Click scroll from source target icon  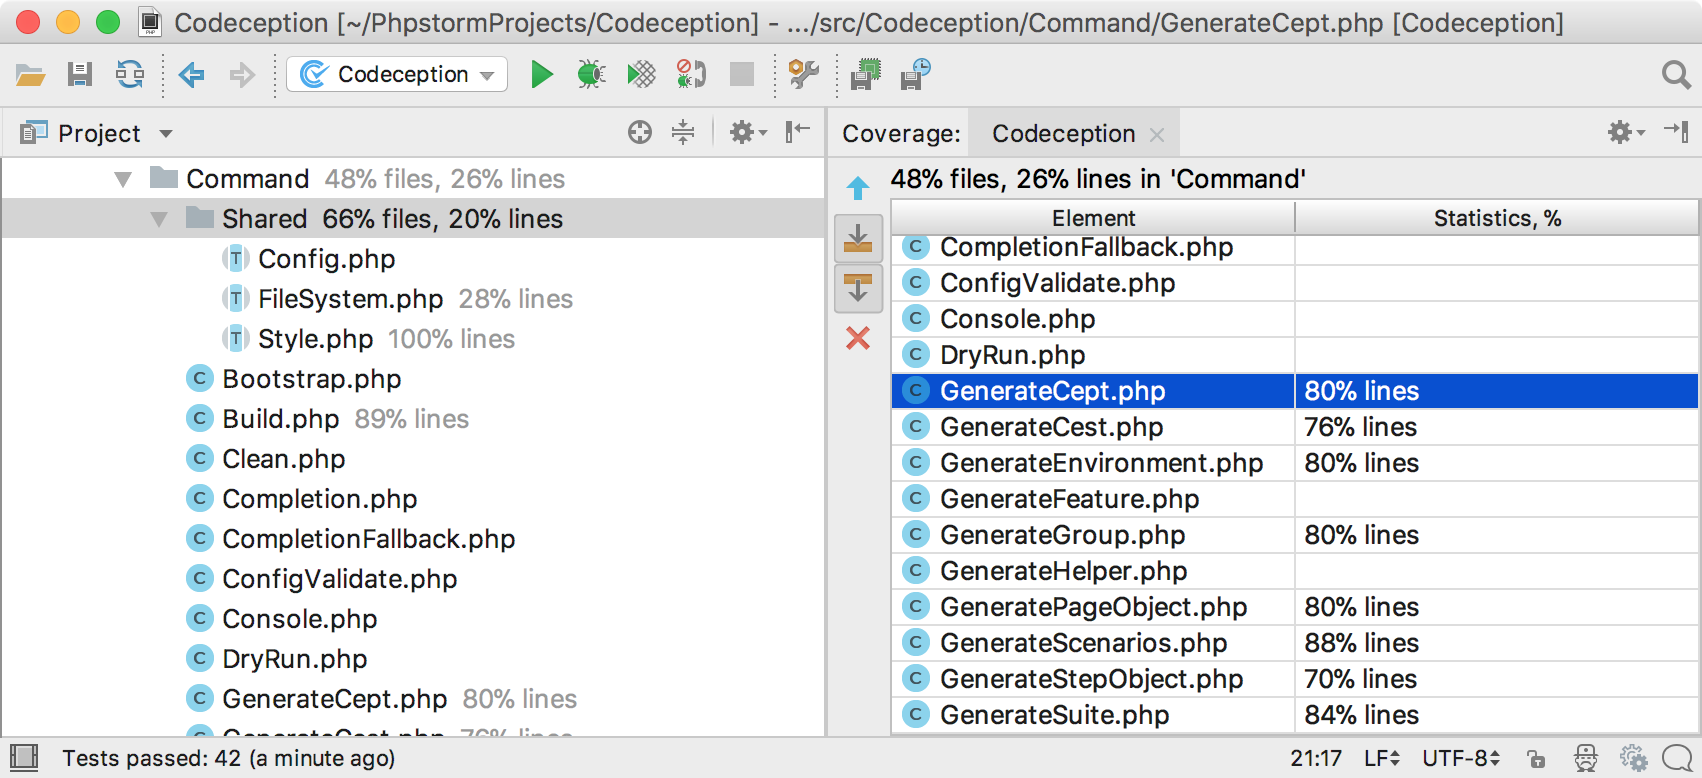click(x=640, y=132)
